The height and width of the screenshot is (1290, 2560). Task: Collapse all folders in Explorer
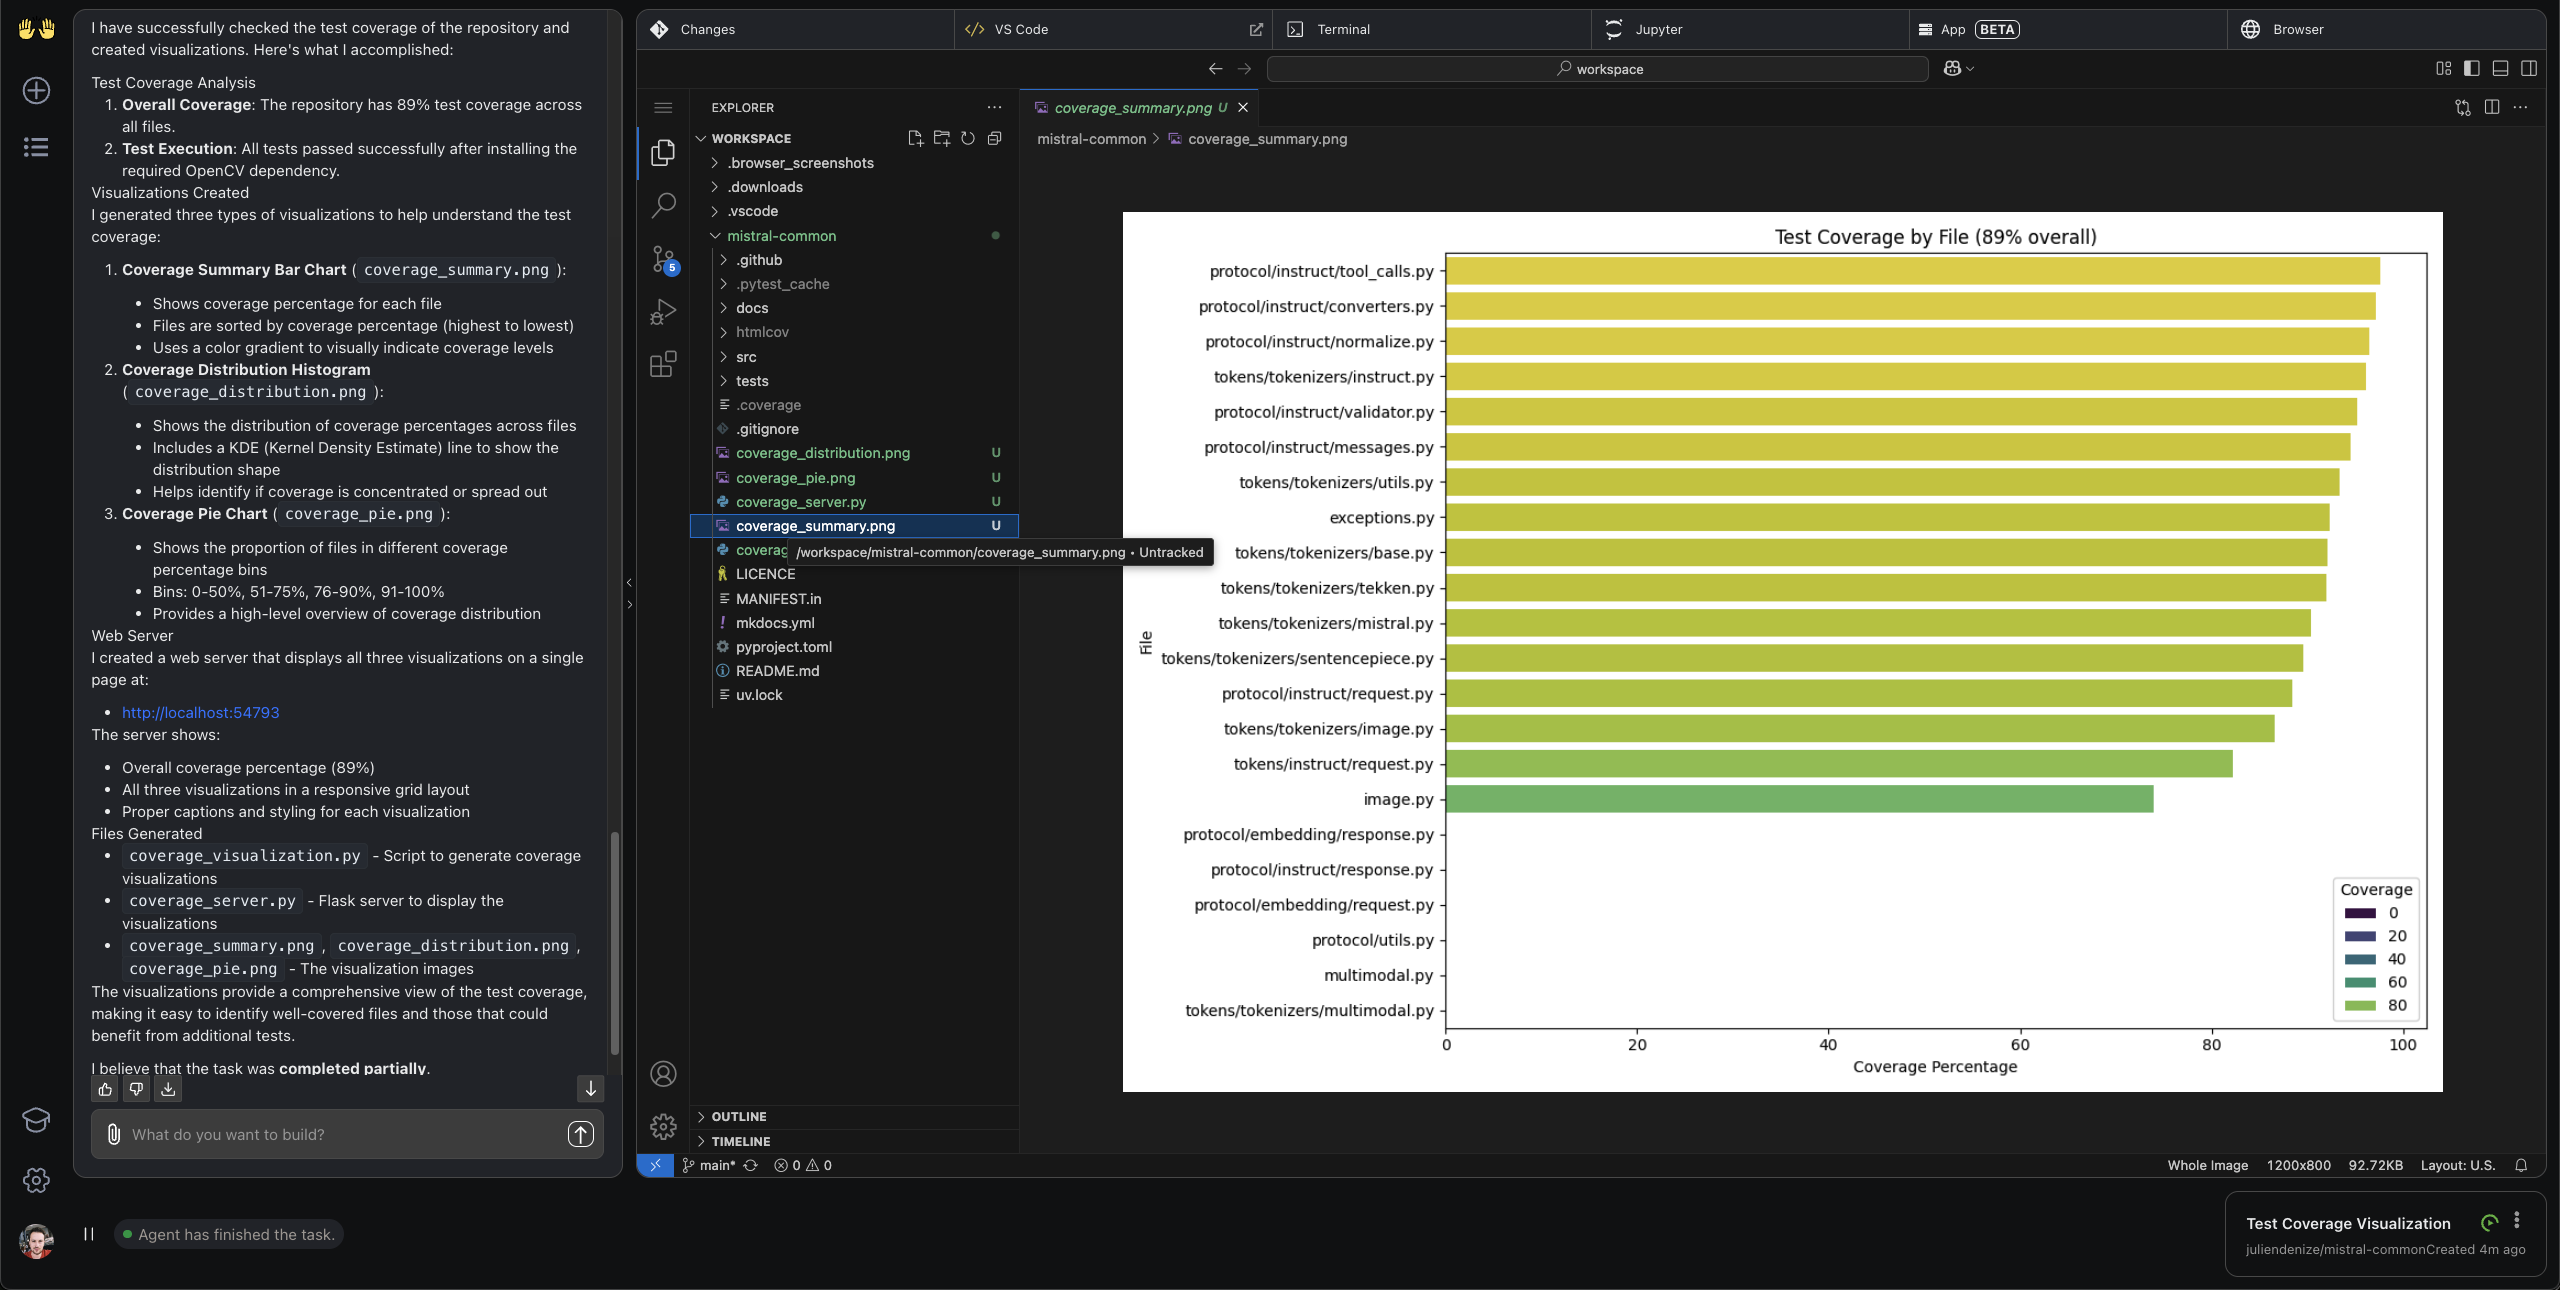click(x=994, y=138)
